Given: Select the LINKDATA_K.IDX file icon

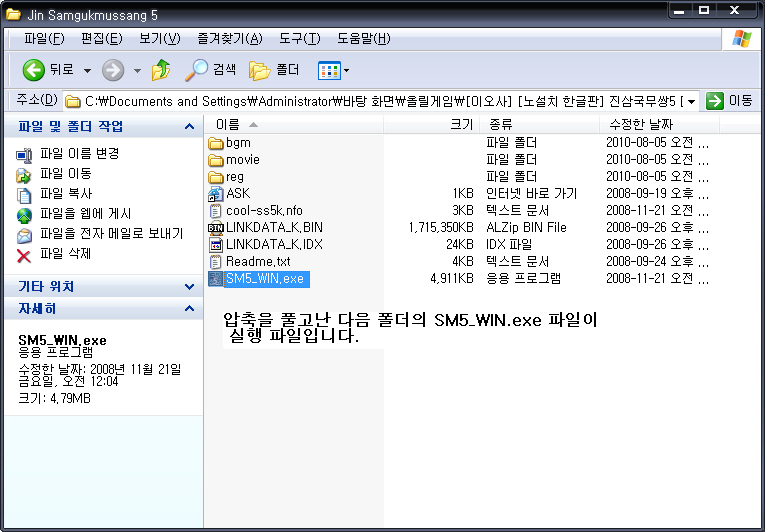Looking at the screenshot, I should (x=216, y=245).
